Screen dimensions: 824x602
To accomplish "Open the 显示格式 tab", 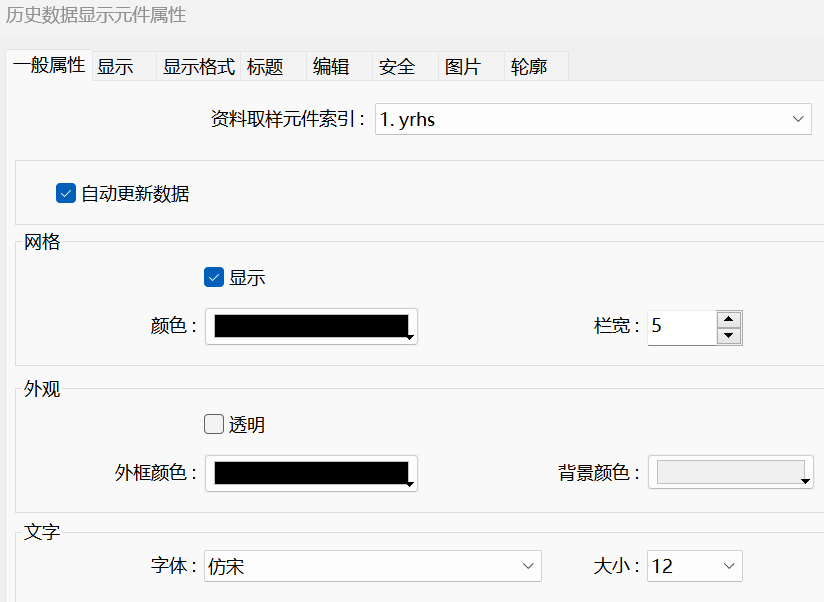I will coord(199,67).
